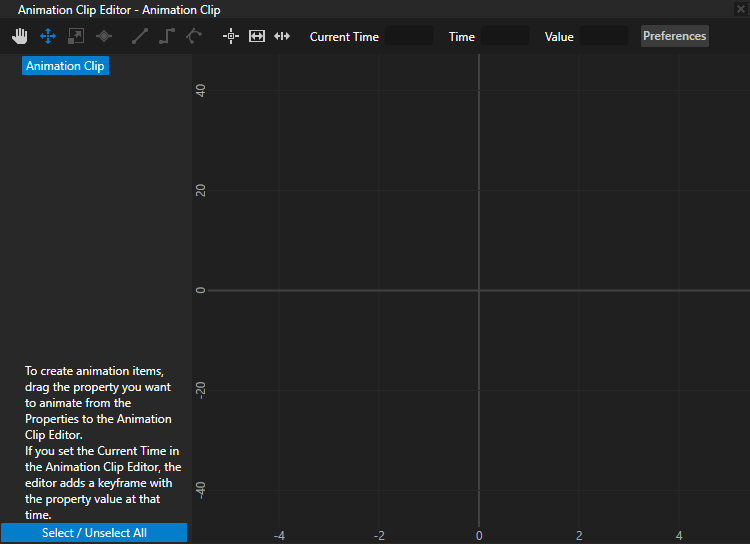This screenshot has width=750, height=544.
Task: Pick the Bezier curve interpolation icon
Action: [194, 36]
